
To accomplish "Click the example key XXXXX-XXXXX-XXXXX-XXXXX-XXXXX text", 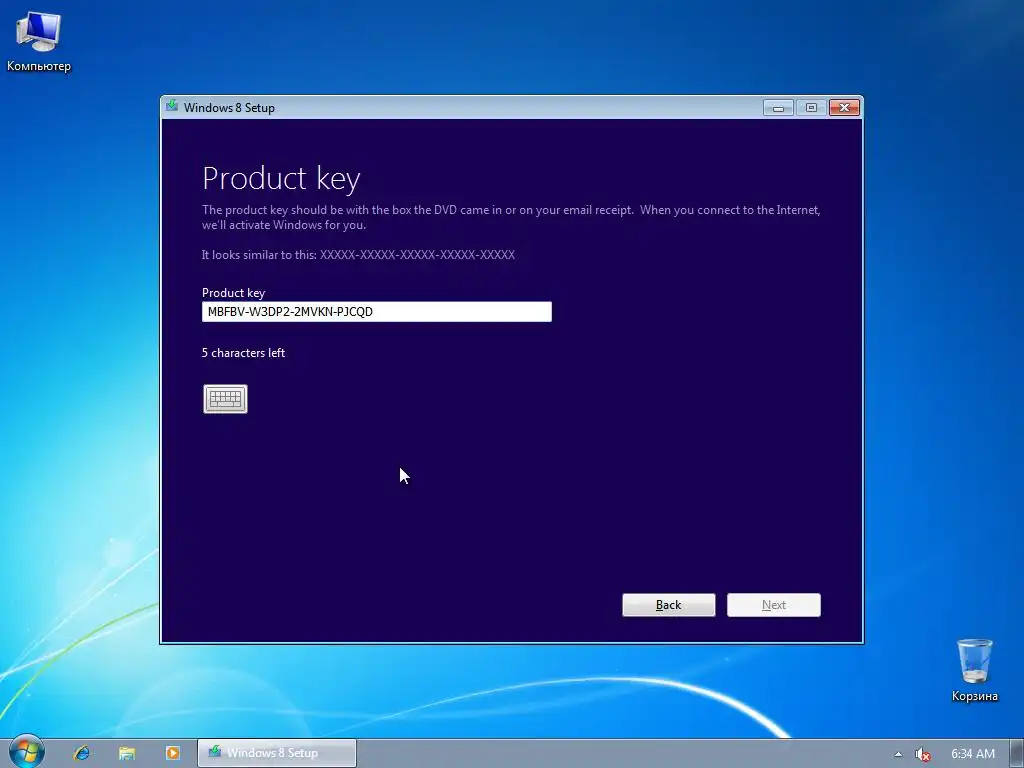I will coord(417,255).
